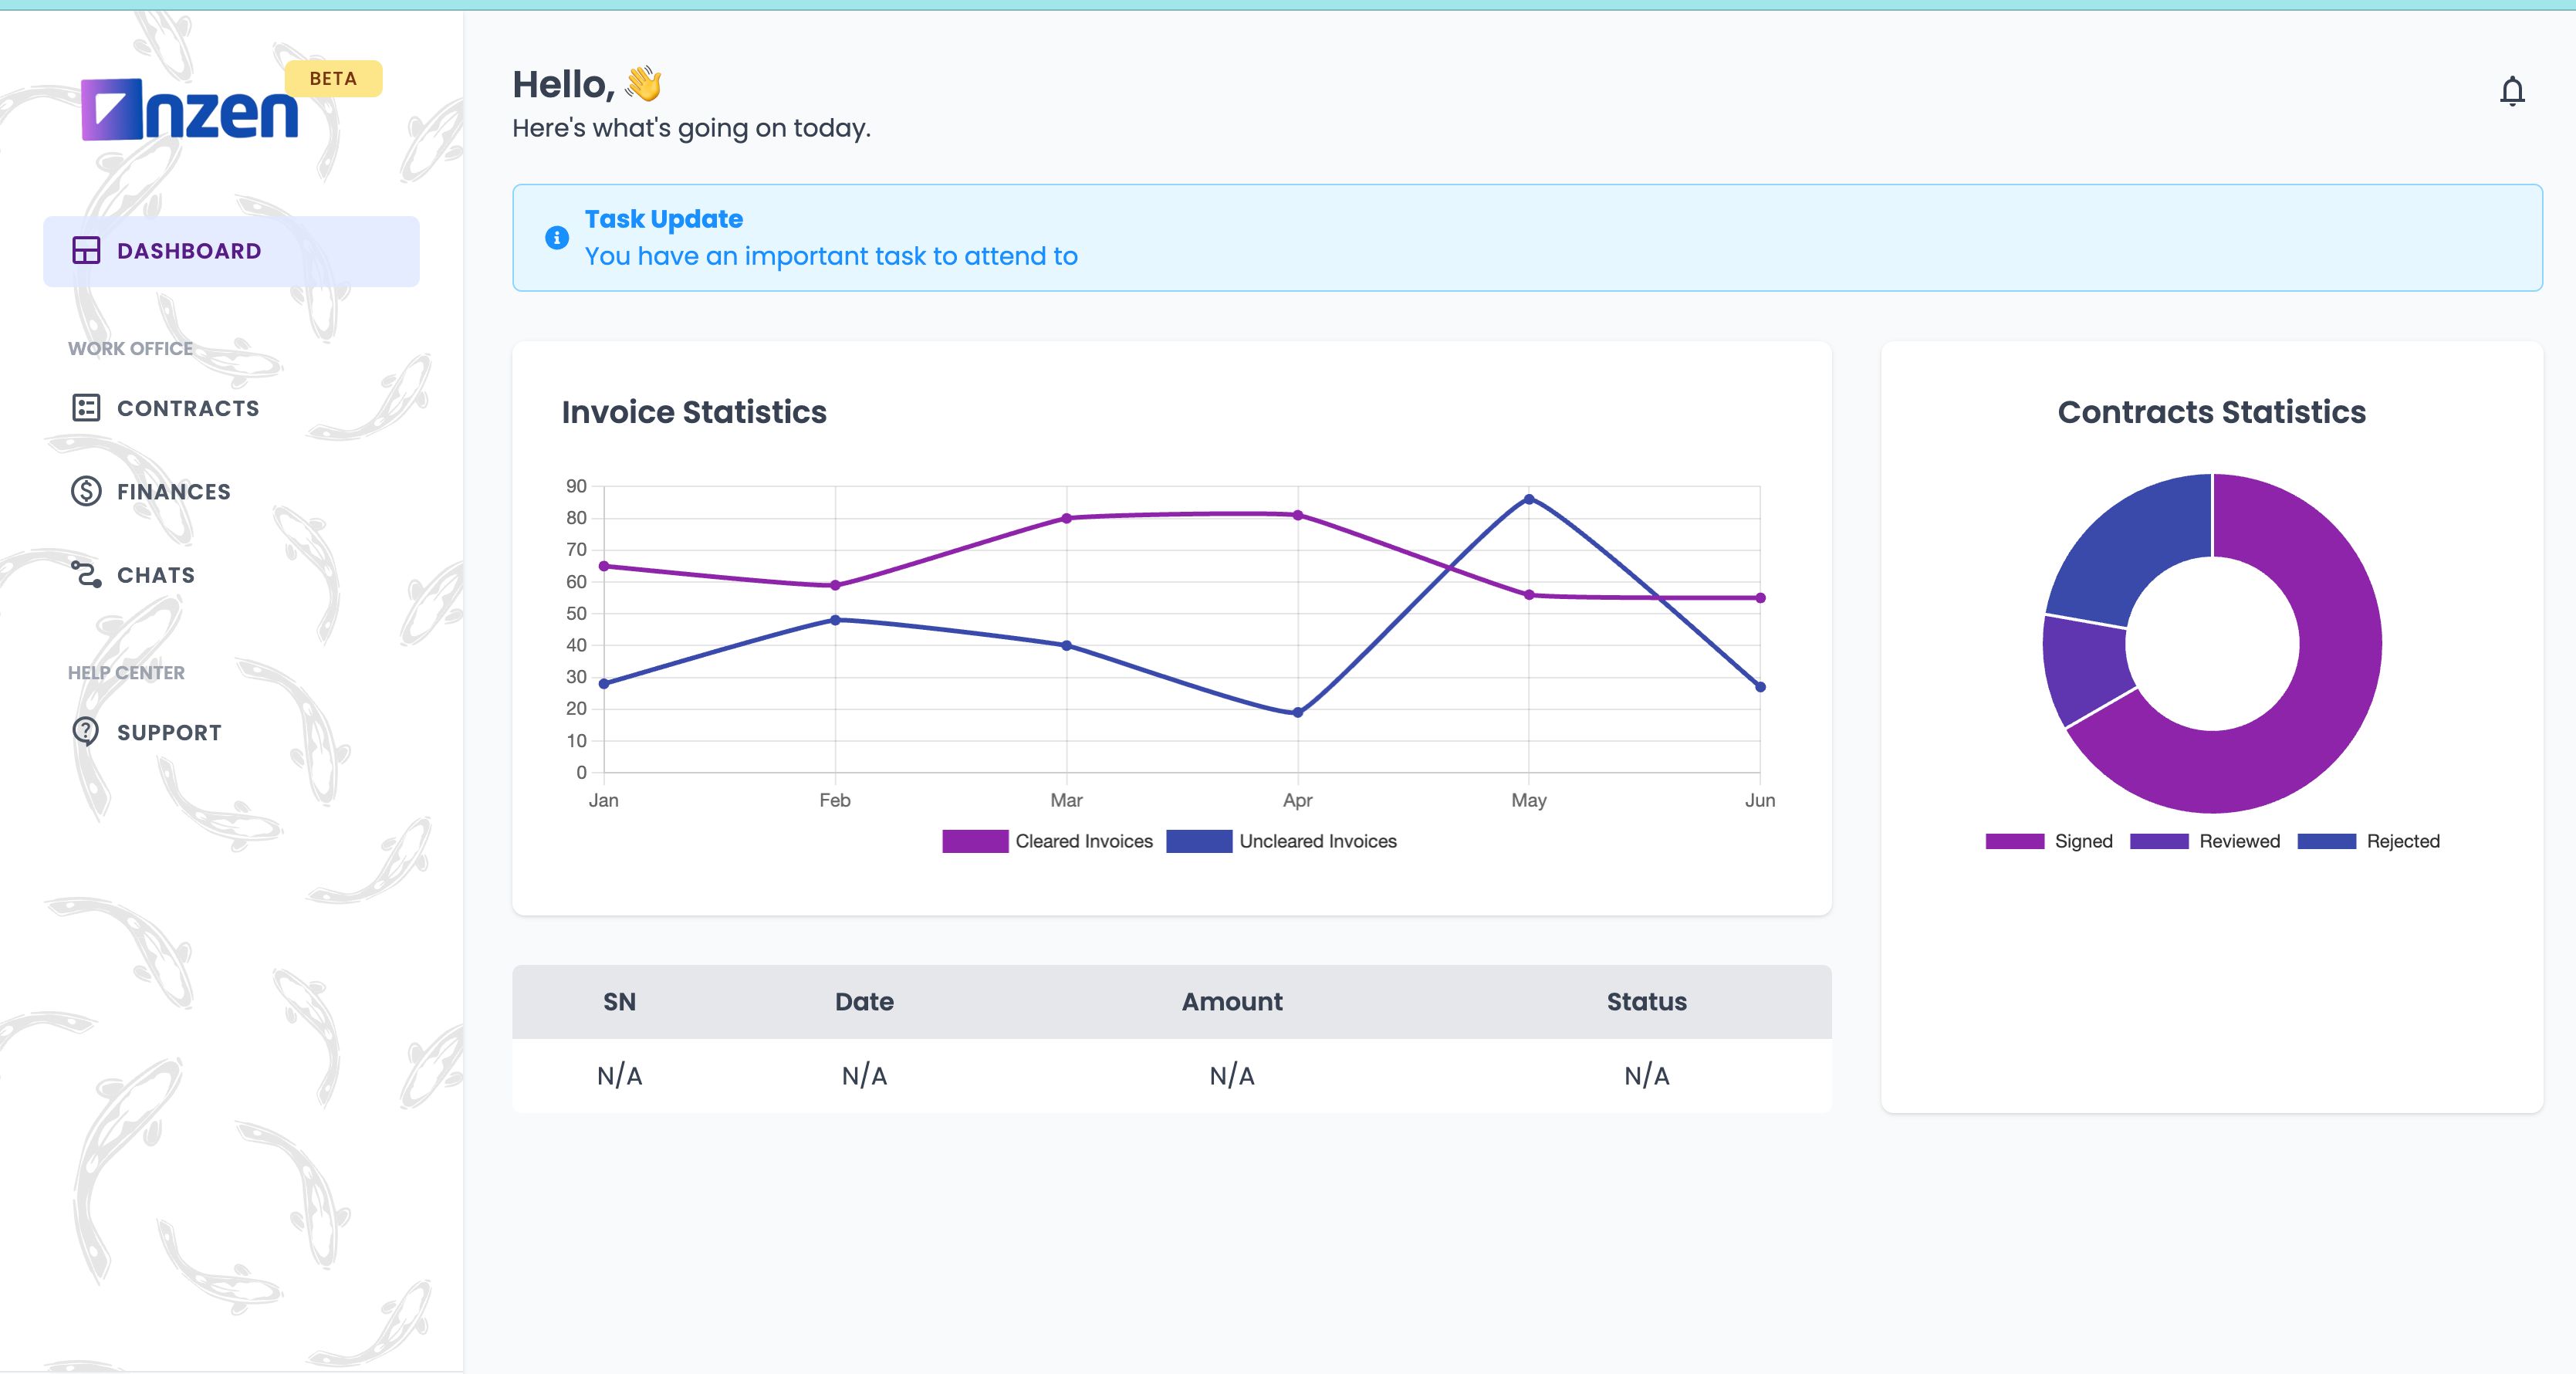The width and height of the screenshot is (2576, 1374).
Task: Click the Status column header
Action: coord(1647,1002)
